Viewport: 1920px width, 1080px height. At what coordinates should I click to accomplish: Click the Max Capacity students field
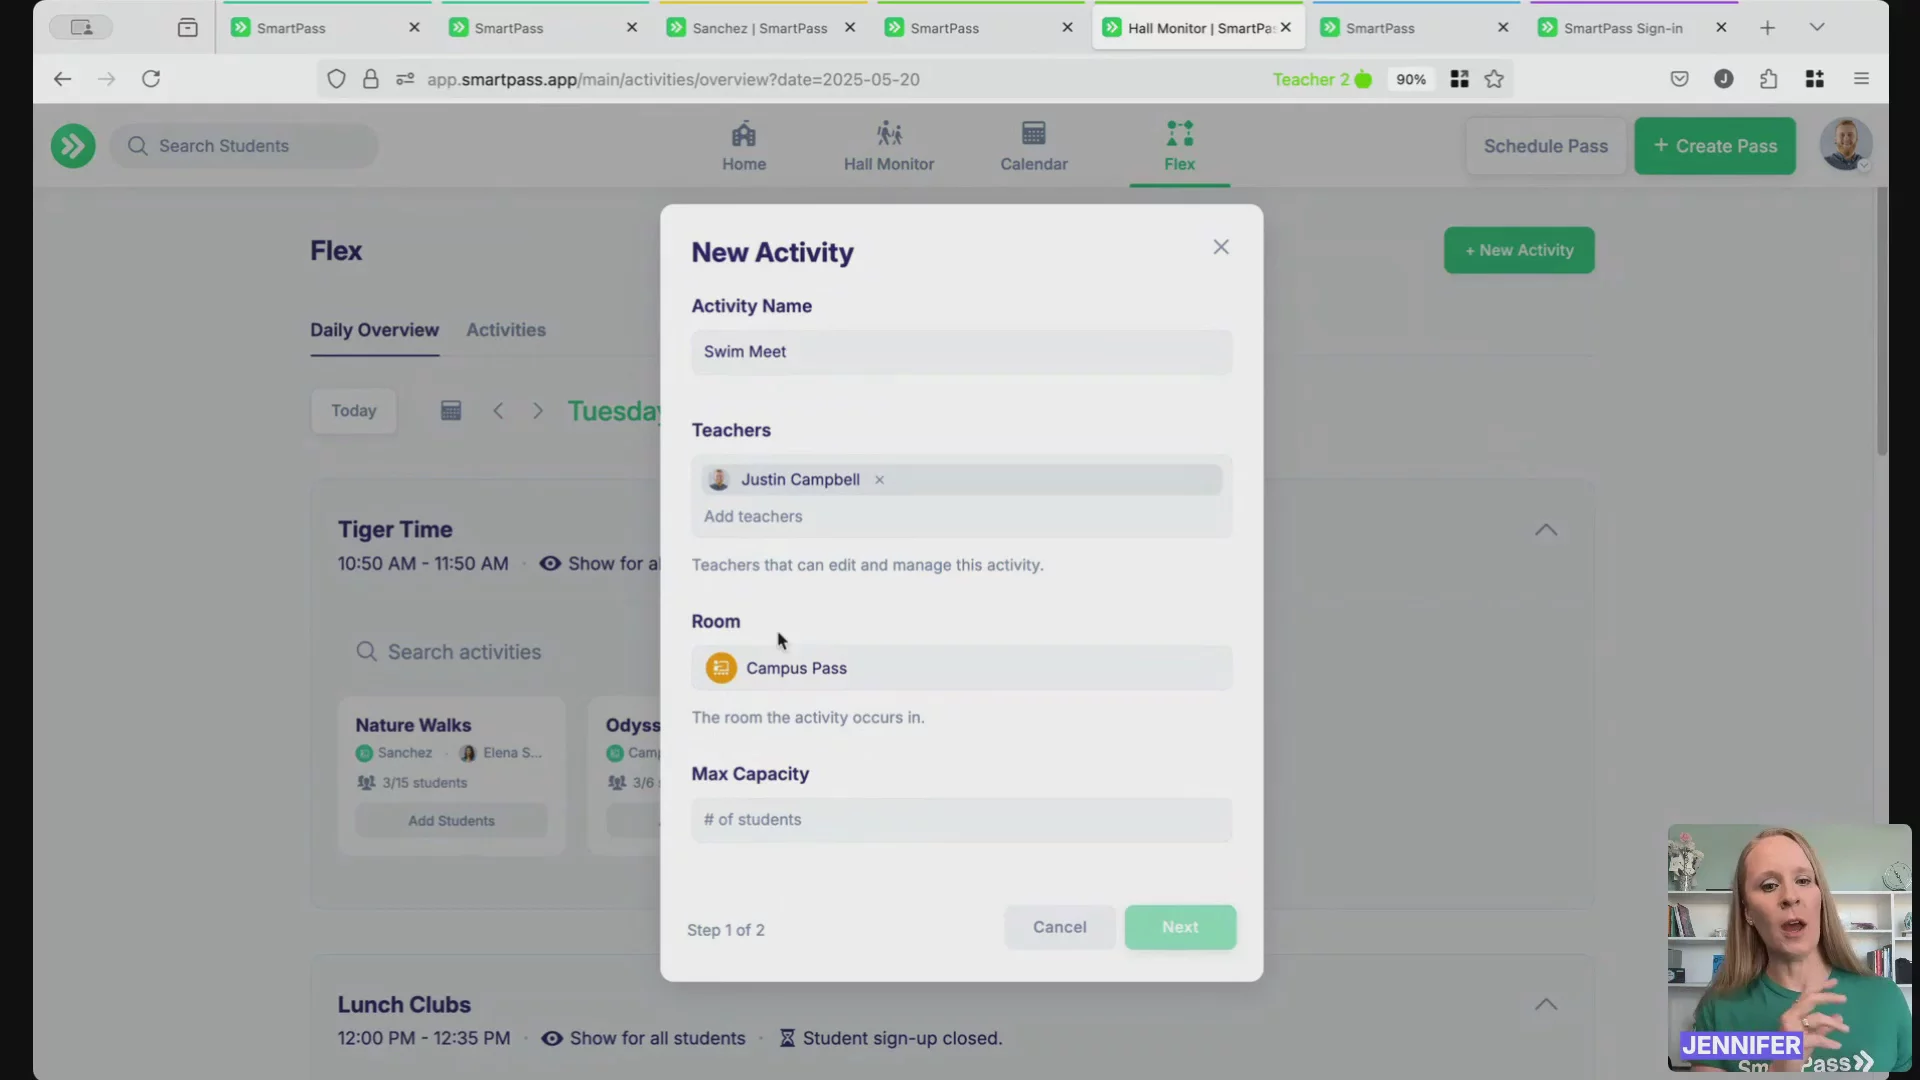pos(961,820)
